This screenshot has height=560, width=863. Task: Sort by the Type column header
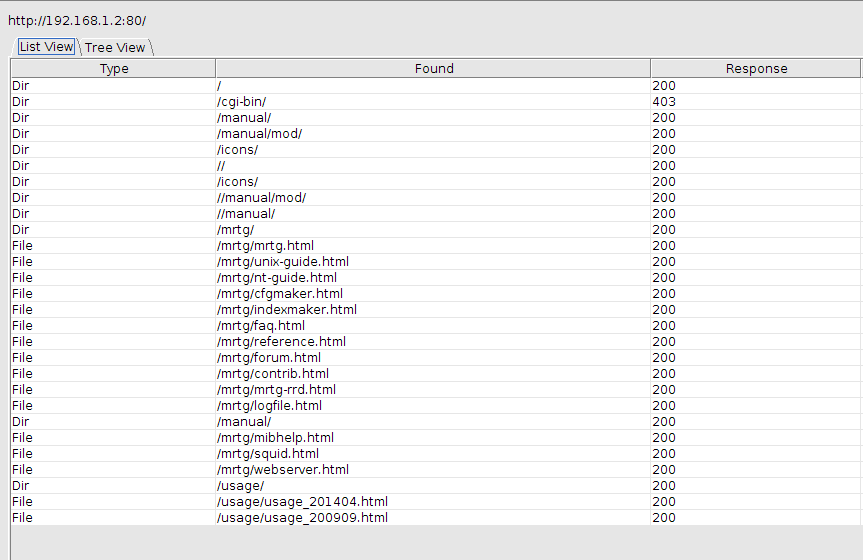(x=114, y=69)
